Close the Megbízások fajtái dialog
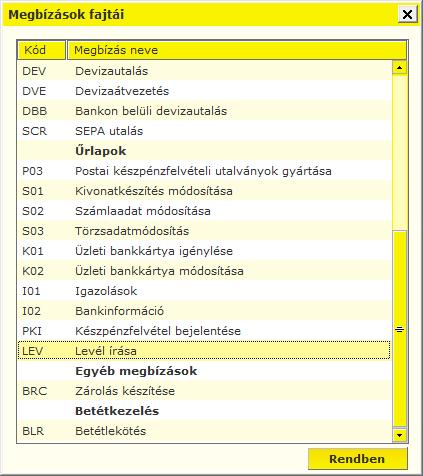This screenshot has height=476, width=423. pyautogui.click(x=407, y=15)
